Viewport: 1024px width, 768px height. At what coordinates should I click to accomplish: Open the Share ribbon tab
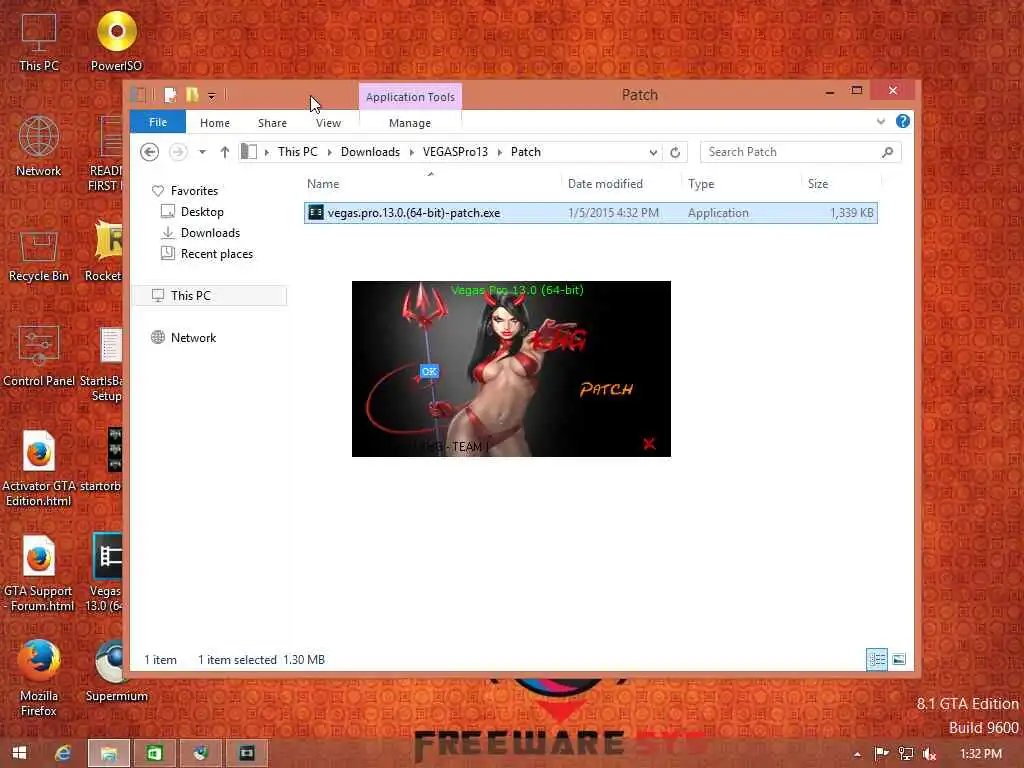(272, 123)
